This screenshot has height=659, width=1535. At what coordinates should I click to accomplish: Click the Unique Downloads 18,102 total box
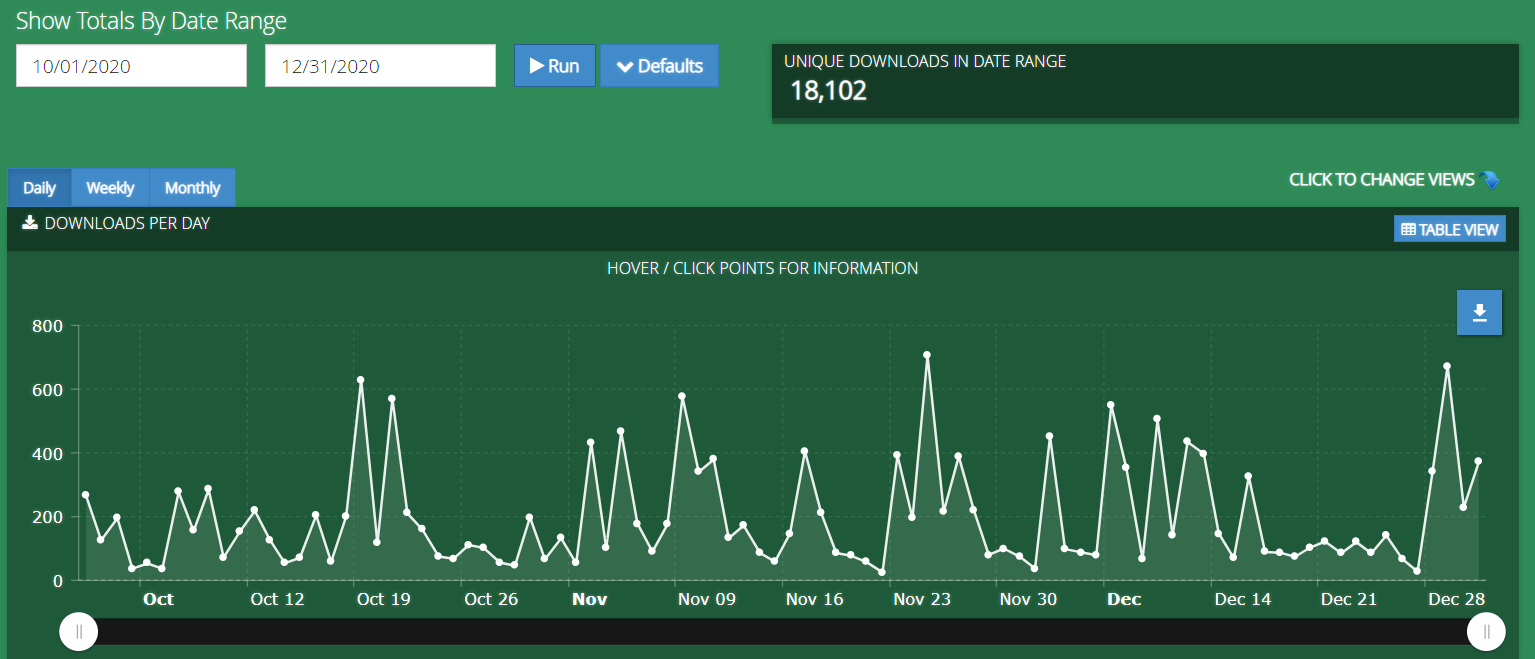[1144, 82]
